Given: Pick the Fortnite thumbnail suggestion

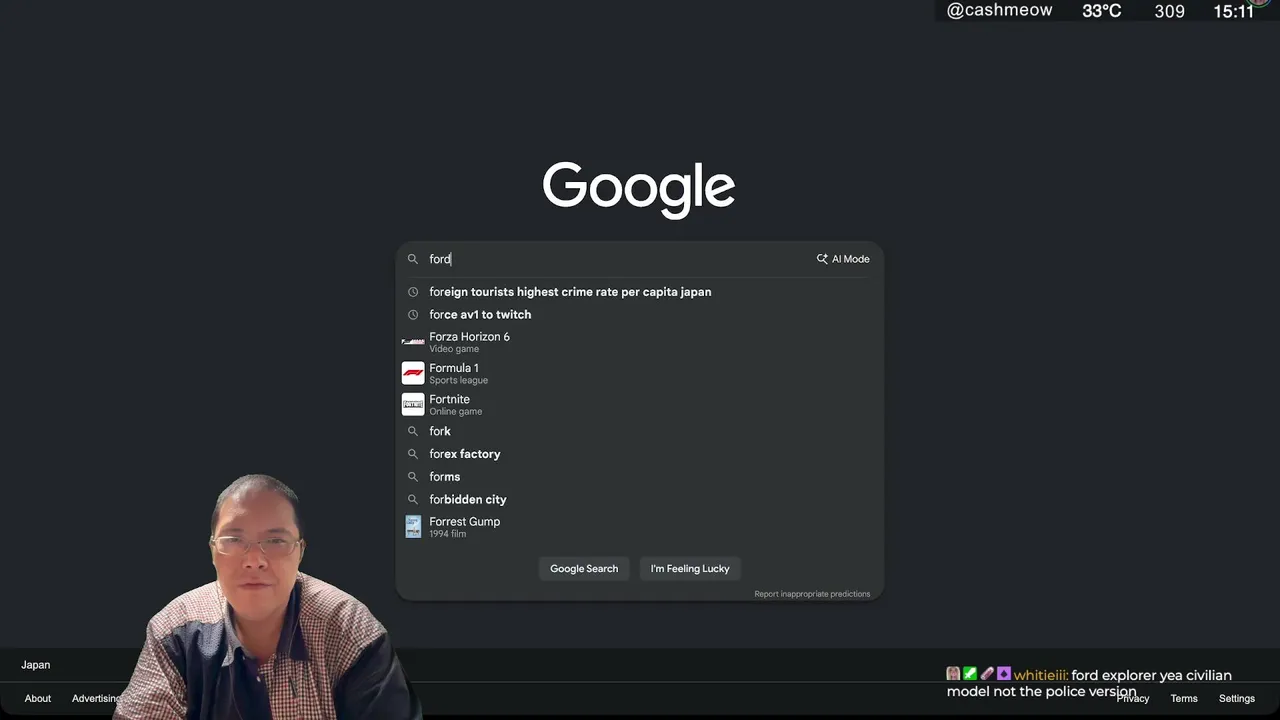Looking at the screenshot, I should point(413,404).
